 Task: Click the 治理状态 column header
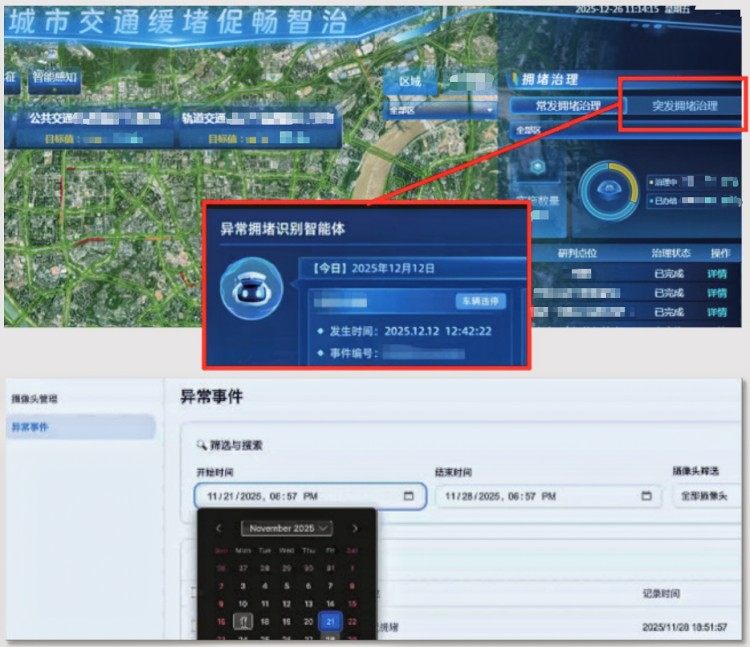tap(671, 253)
